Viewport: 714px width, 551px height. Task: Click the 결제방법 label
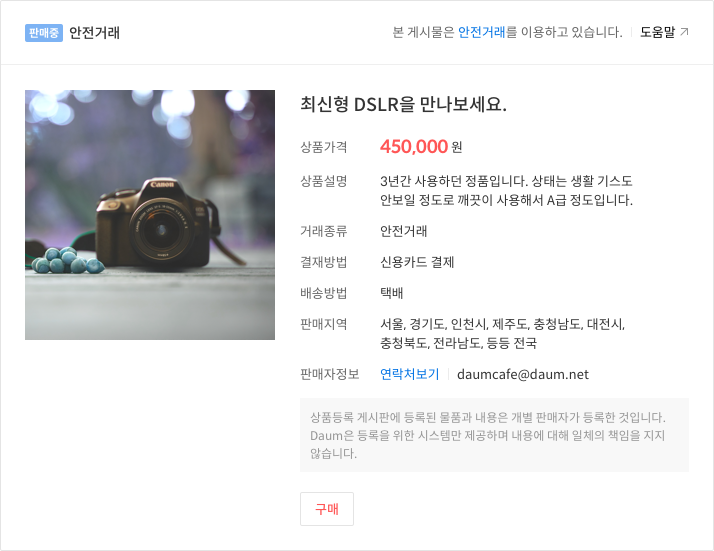(x=323, y=262)
